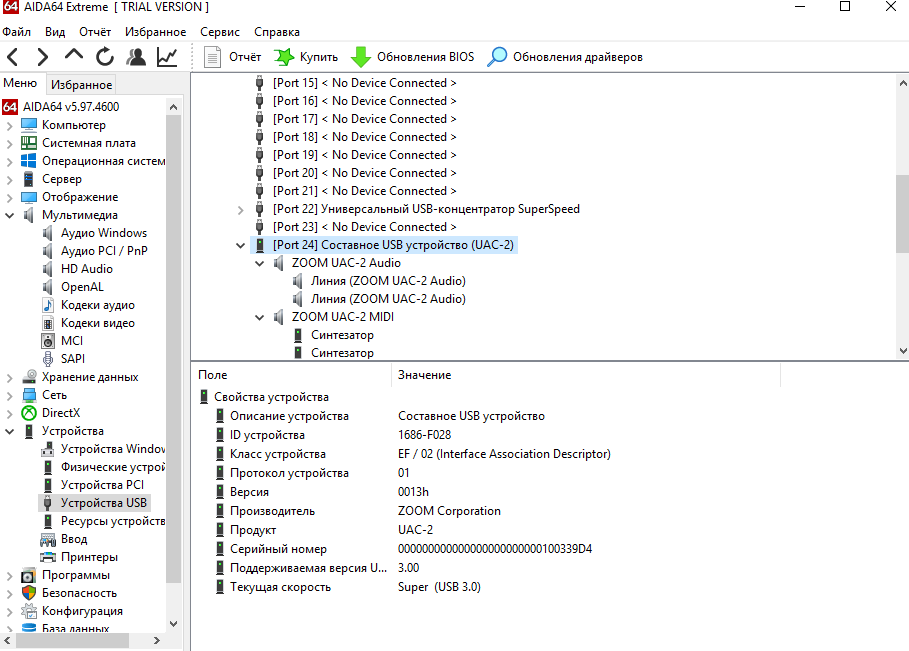The image size is (909, 651).
Task: Click the device ID value 1686-F028
Action: [424, 435]
